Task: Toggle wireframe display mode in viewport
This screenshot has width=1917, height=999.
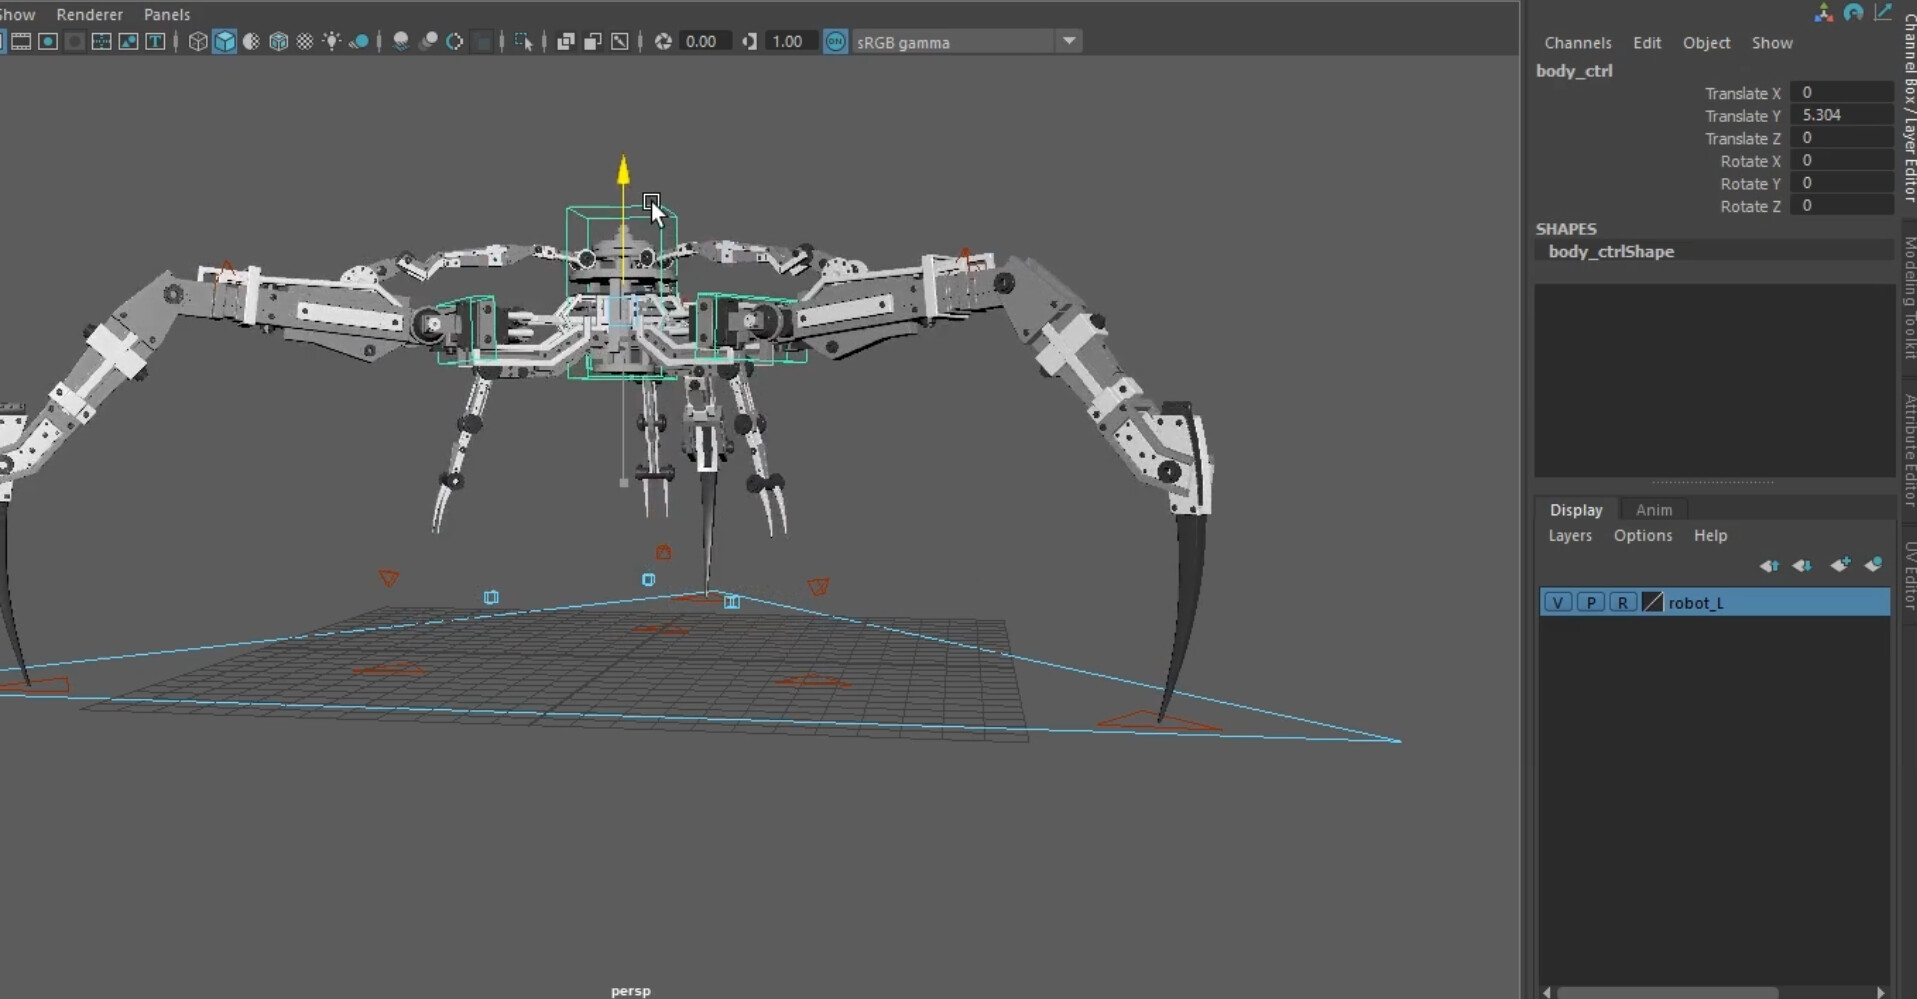Action: tap(197, 41)
